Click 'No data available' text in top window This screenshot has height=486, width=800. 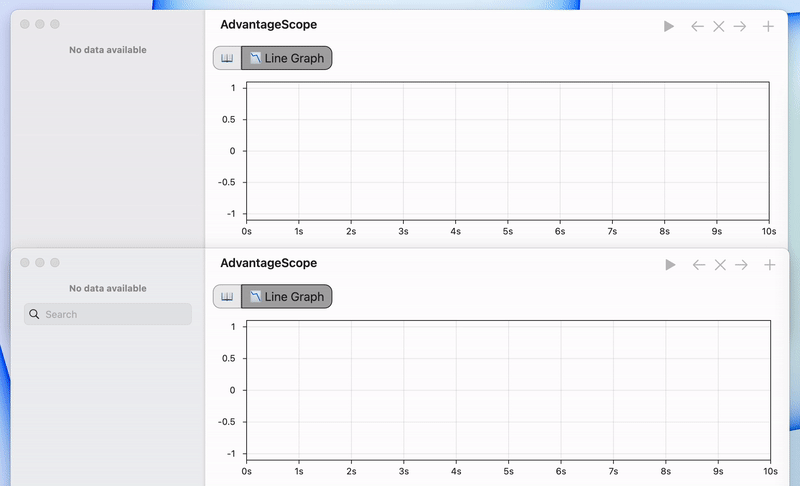pos(108,50)
